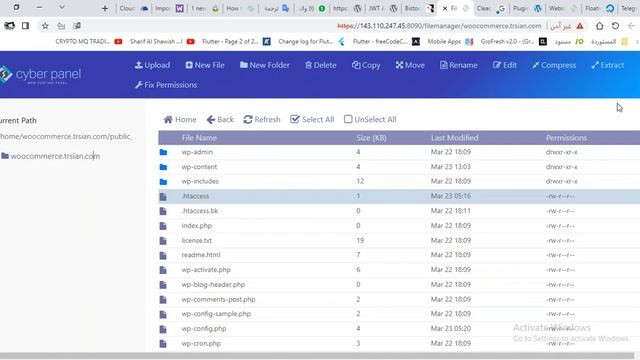Click the Copy toolbar button

tap(366, 65)
